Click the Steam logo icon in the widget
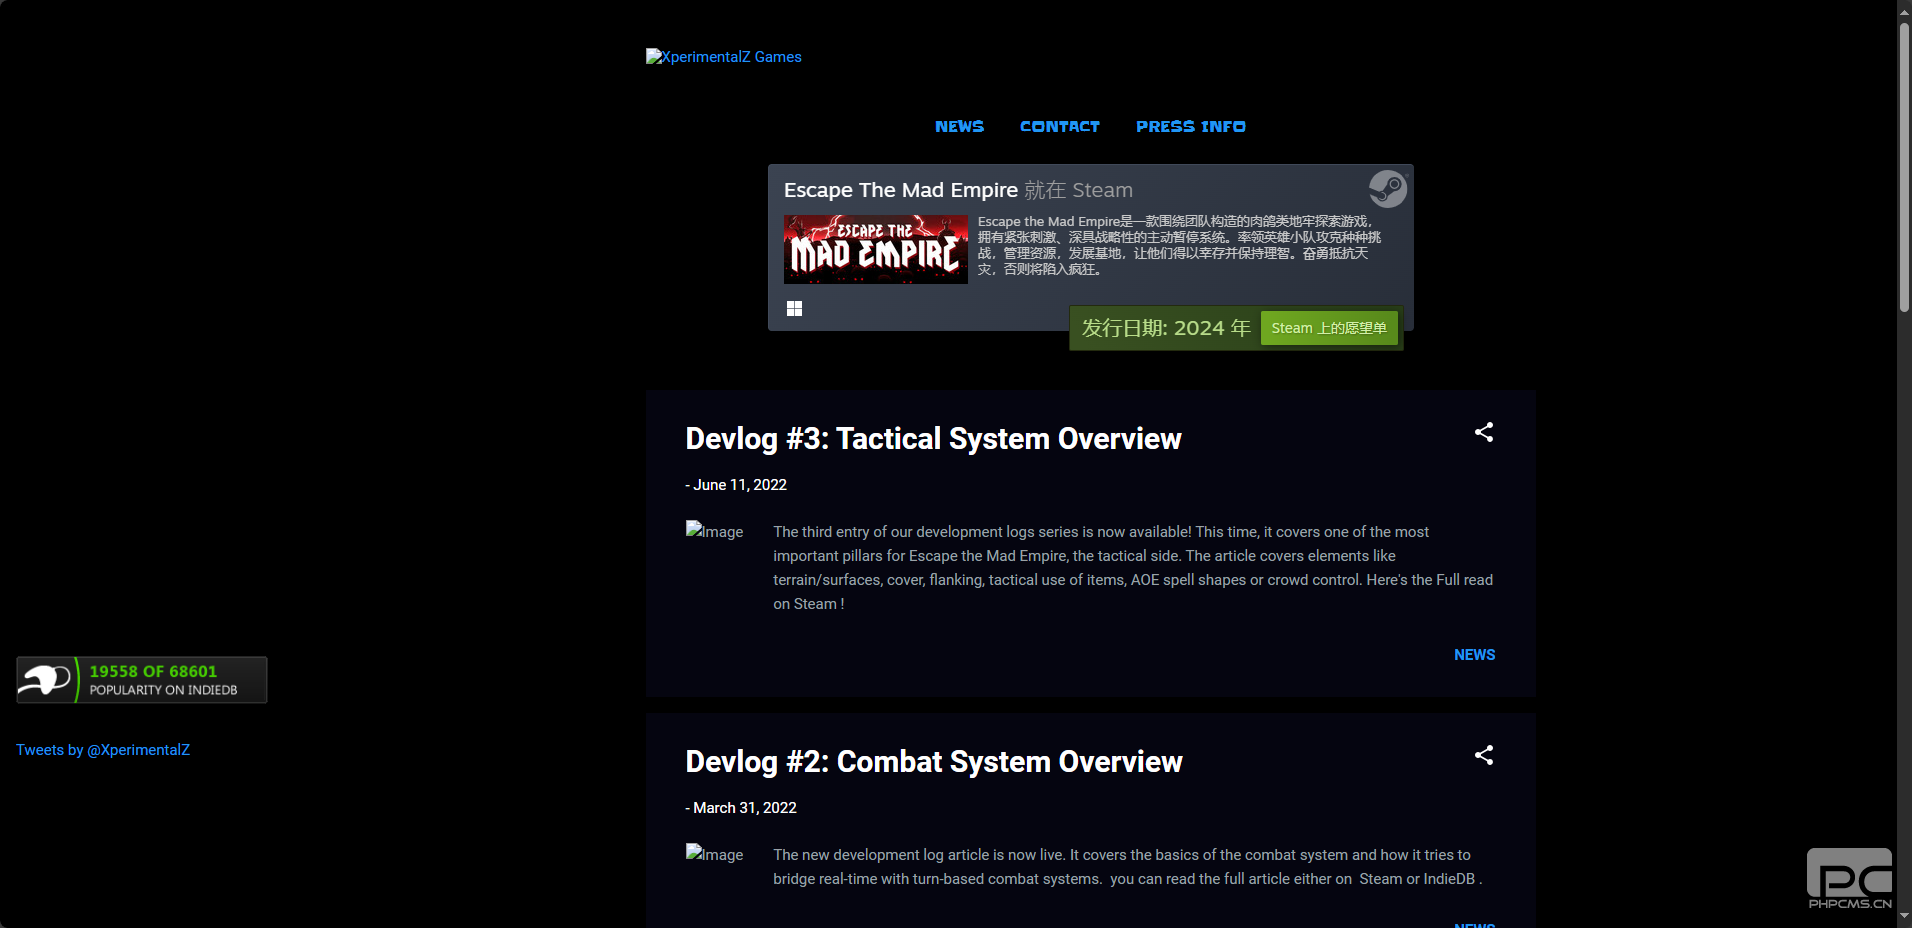 [1388, 188]
